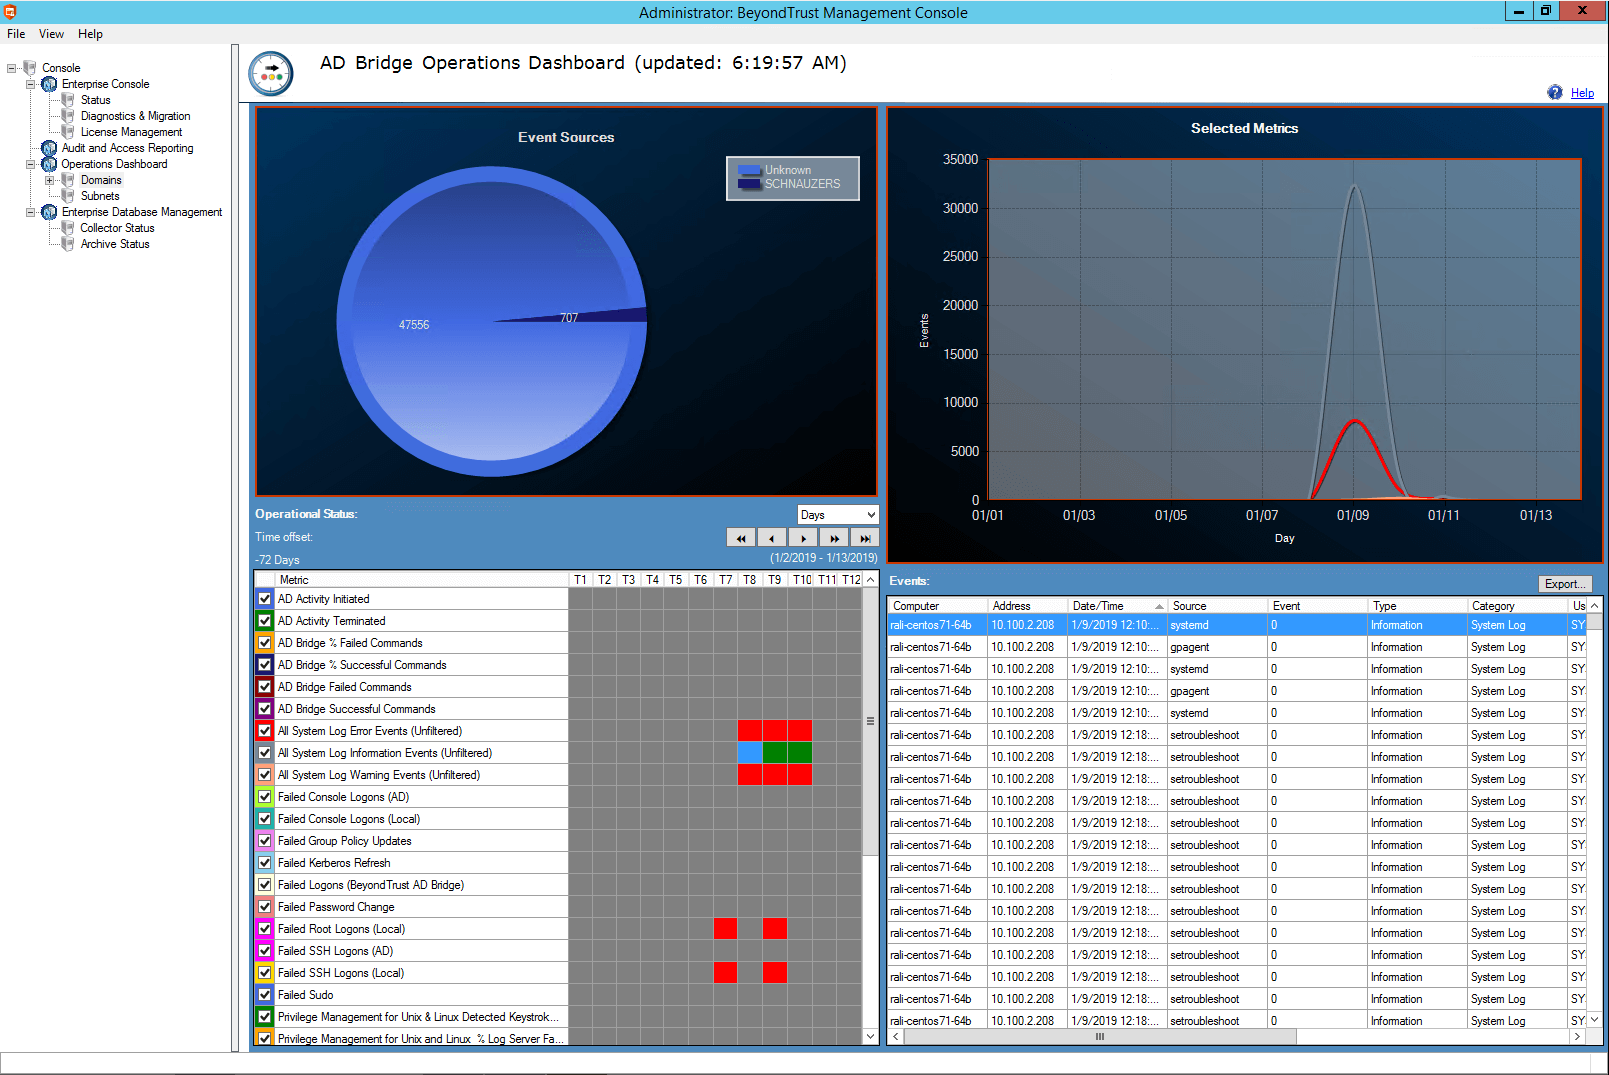Uncheck Failed Console Logons (AD) metric
Image resolution: width=1609 pixels, height=1075 pixels.
pos(265,797)
